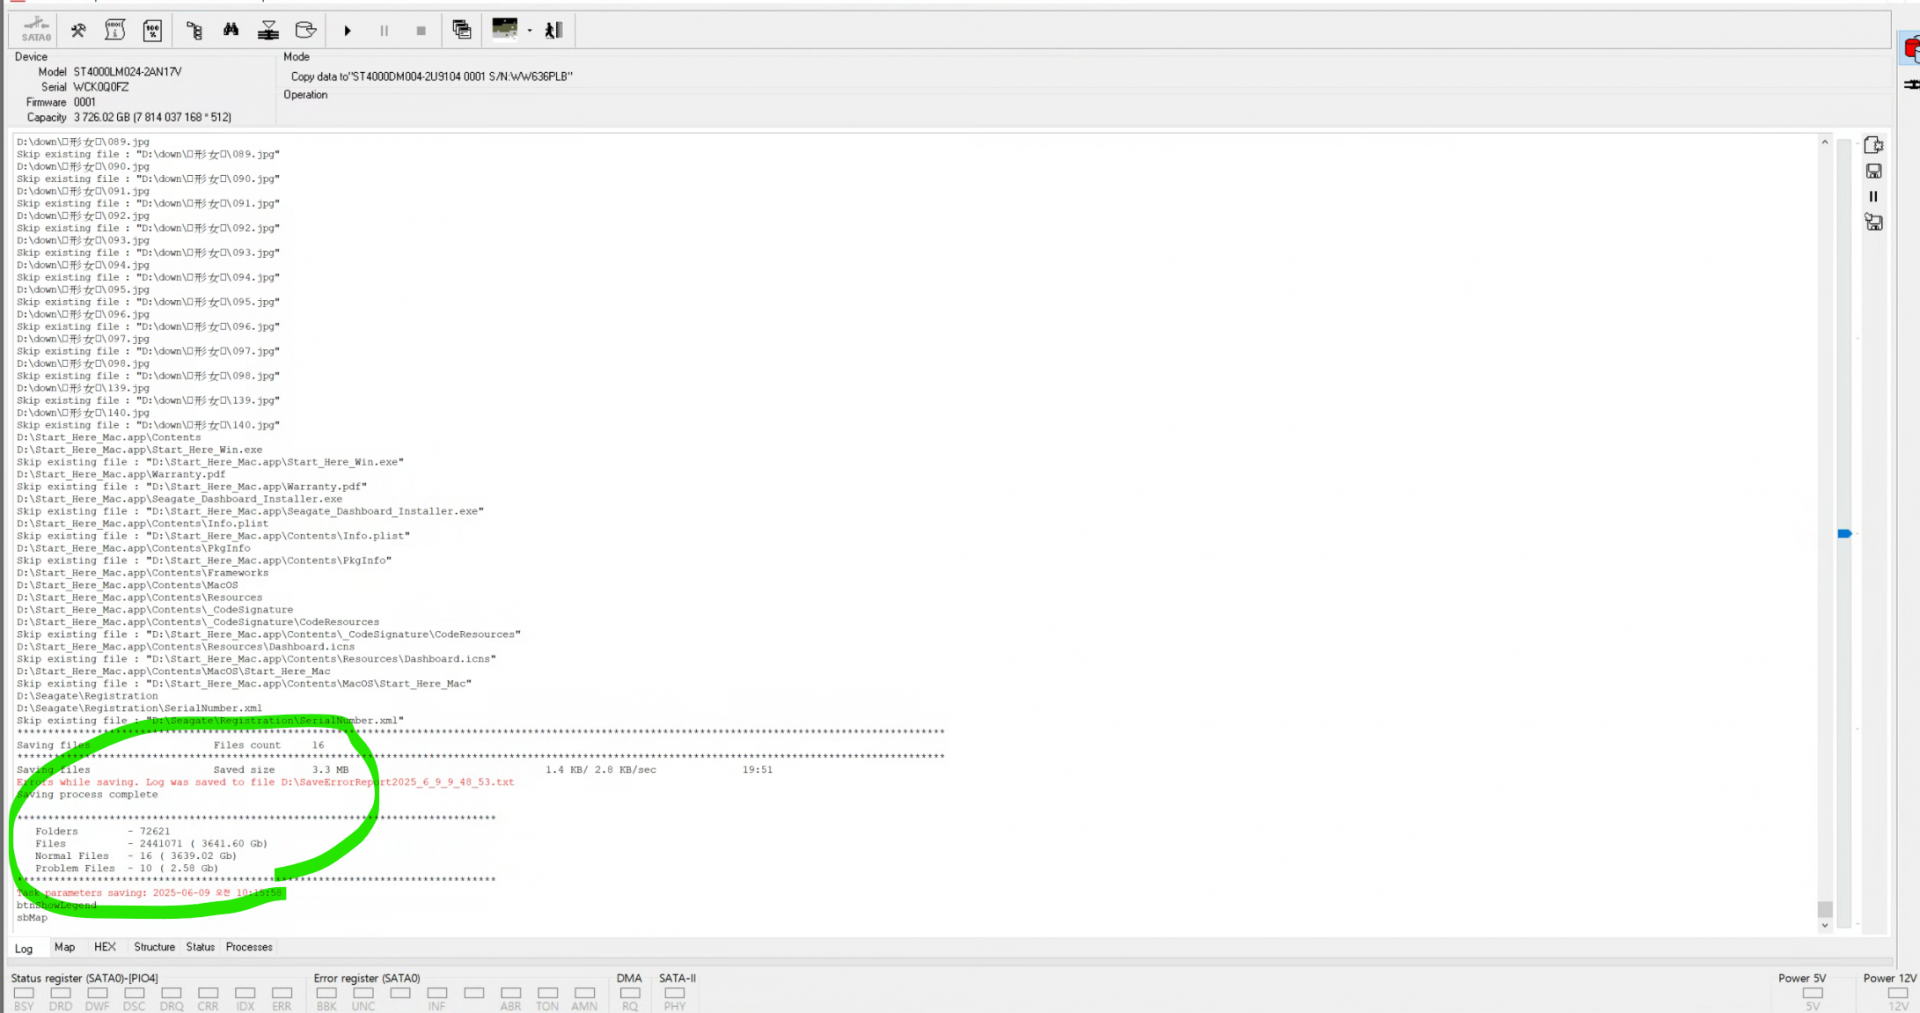The height and width of the screenshot is (1013, 1920).
Task: Open the folder tree structure icon
Action: click(x=194, y=31)
